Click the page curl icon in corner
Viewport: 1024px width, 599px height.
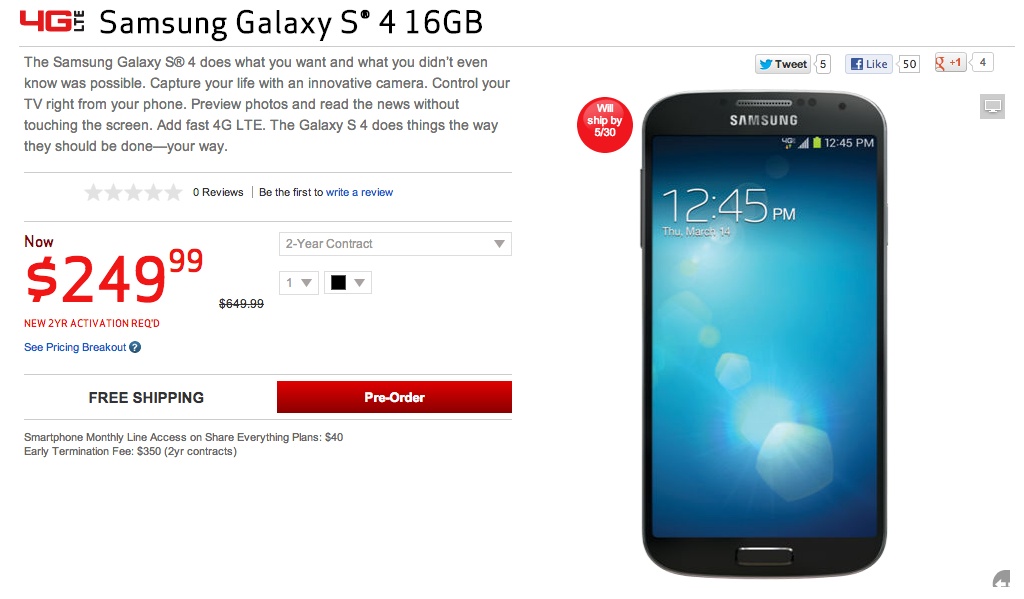pos(1001,579)
